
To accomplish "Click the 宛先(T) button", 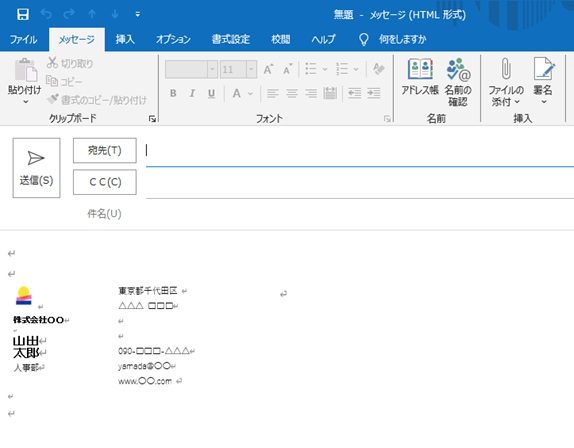I will [105, 150].
